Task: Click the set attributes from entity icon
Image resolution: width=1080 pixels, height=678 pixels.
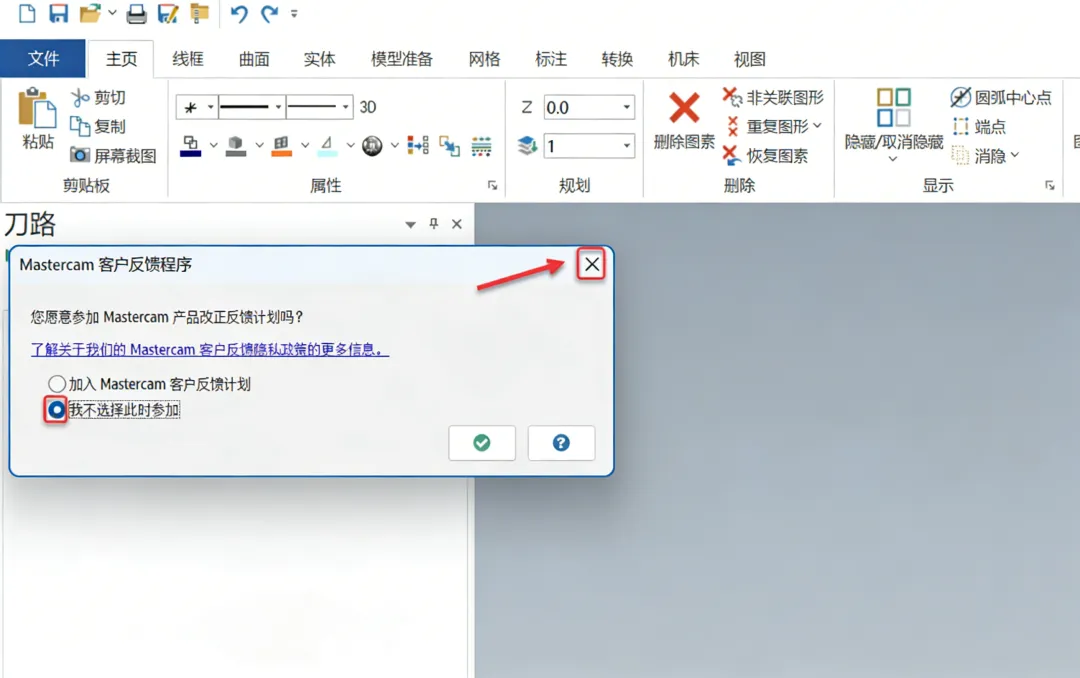Action: click(x=418, y=145)
